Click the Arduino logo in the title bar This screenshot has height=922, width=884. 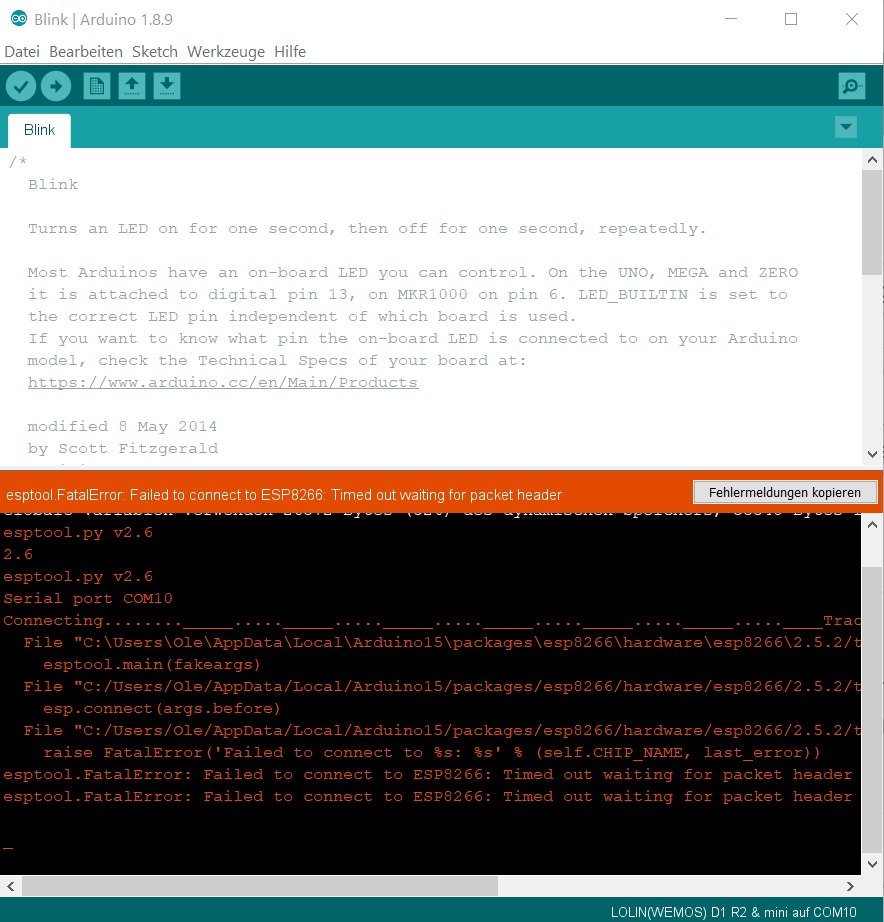click(18, 19)
